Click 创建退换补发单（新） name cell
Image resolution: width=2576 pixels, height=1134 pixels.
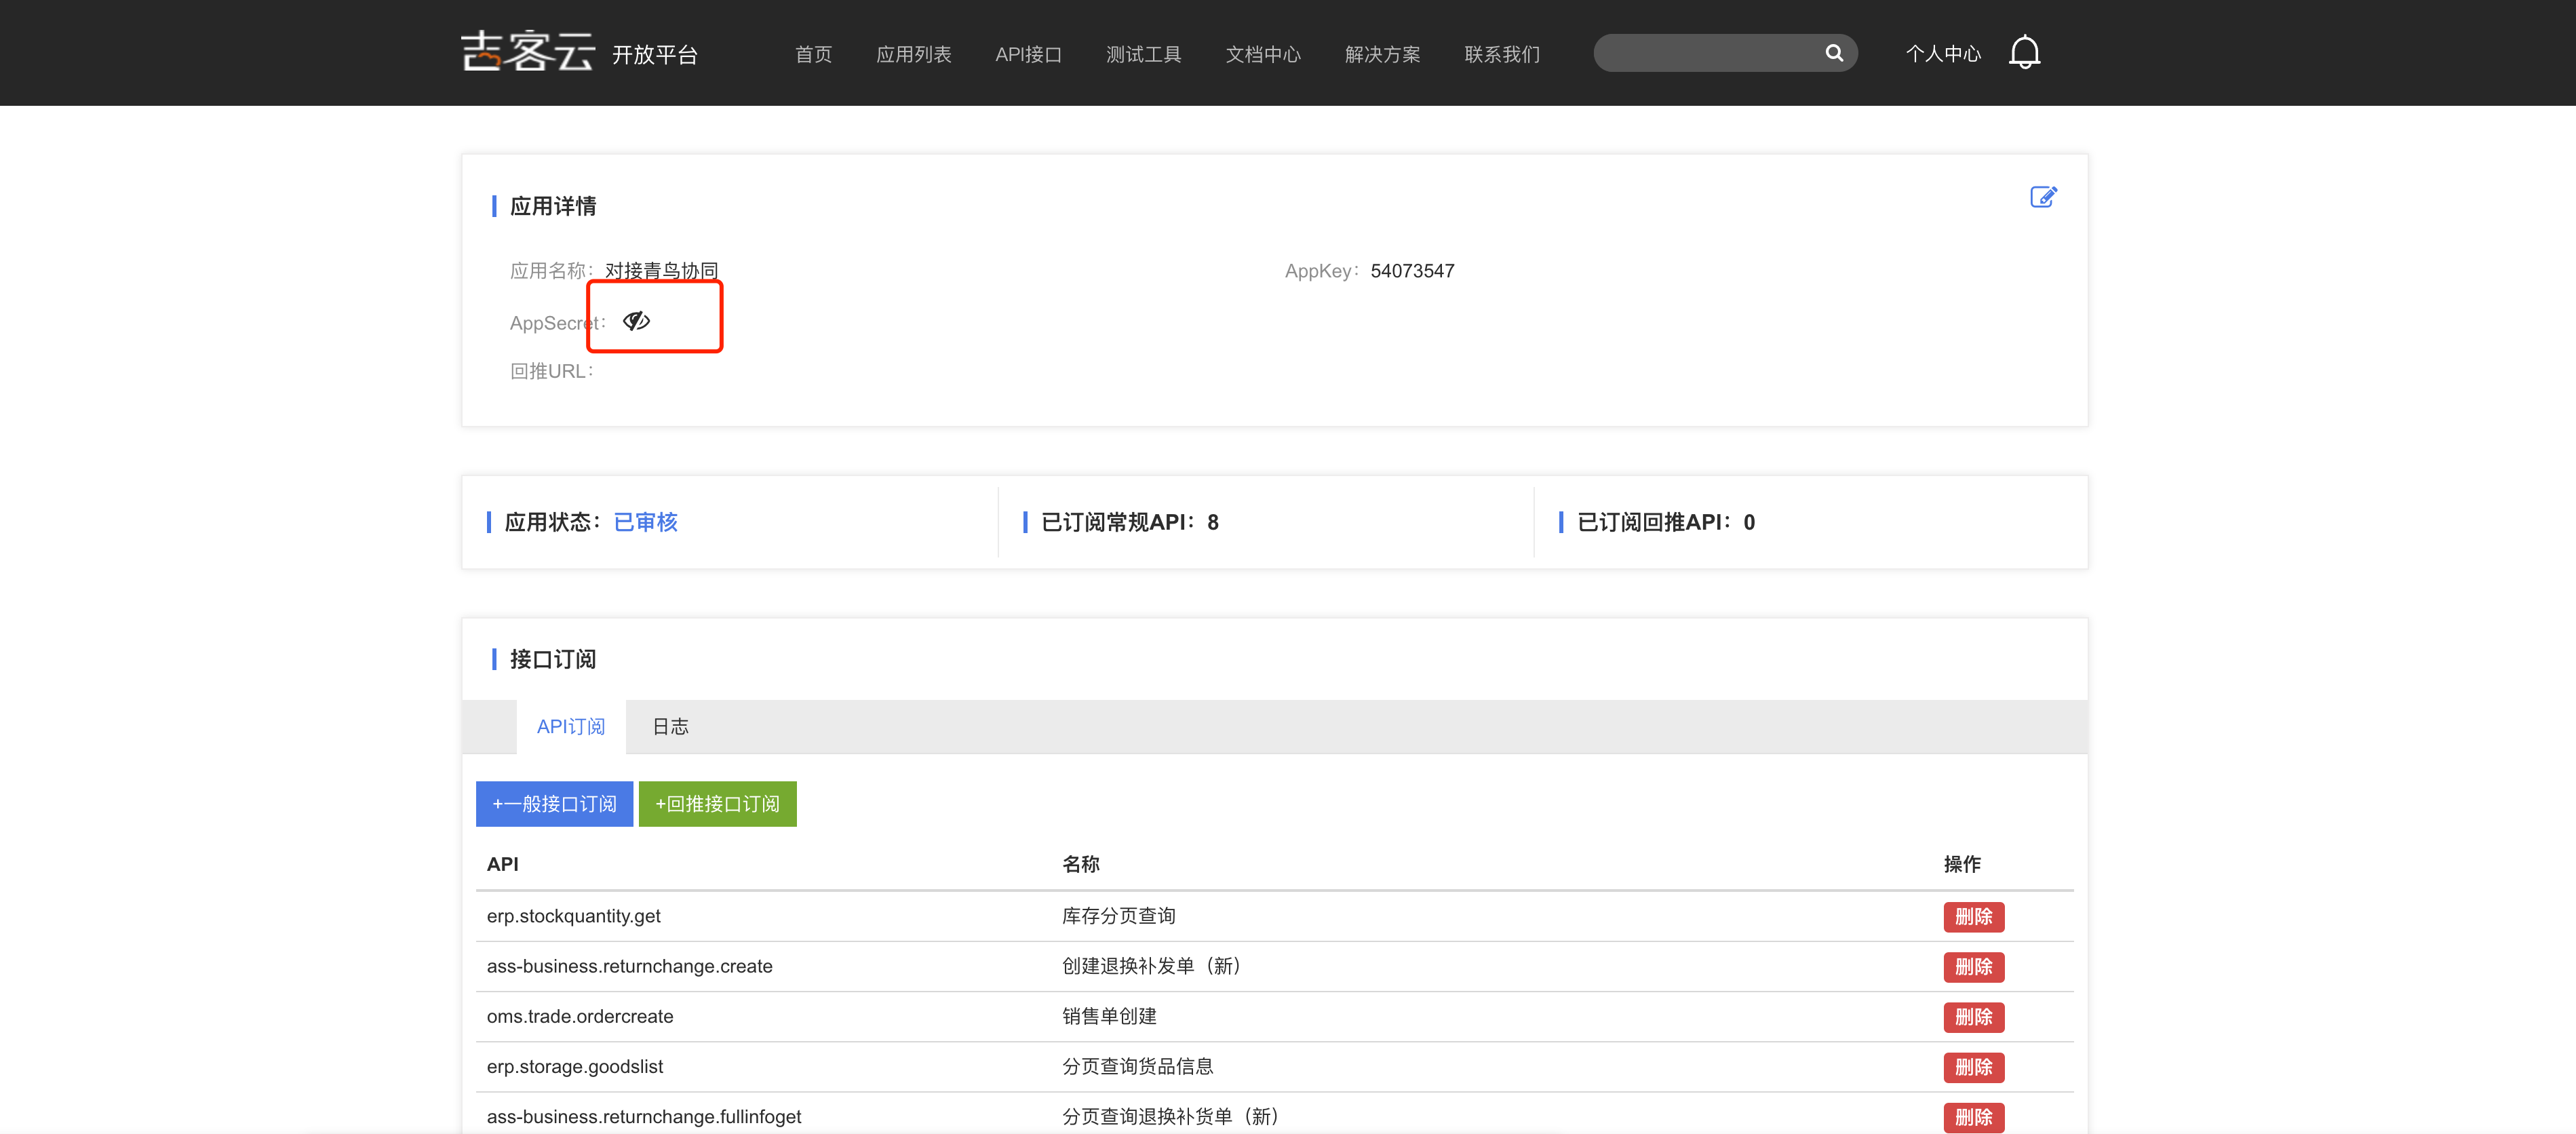coord(1151,966)
